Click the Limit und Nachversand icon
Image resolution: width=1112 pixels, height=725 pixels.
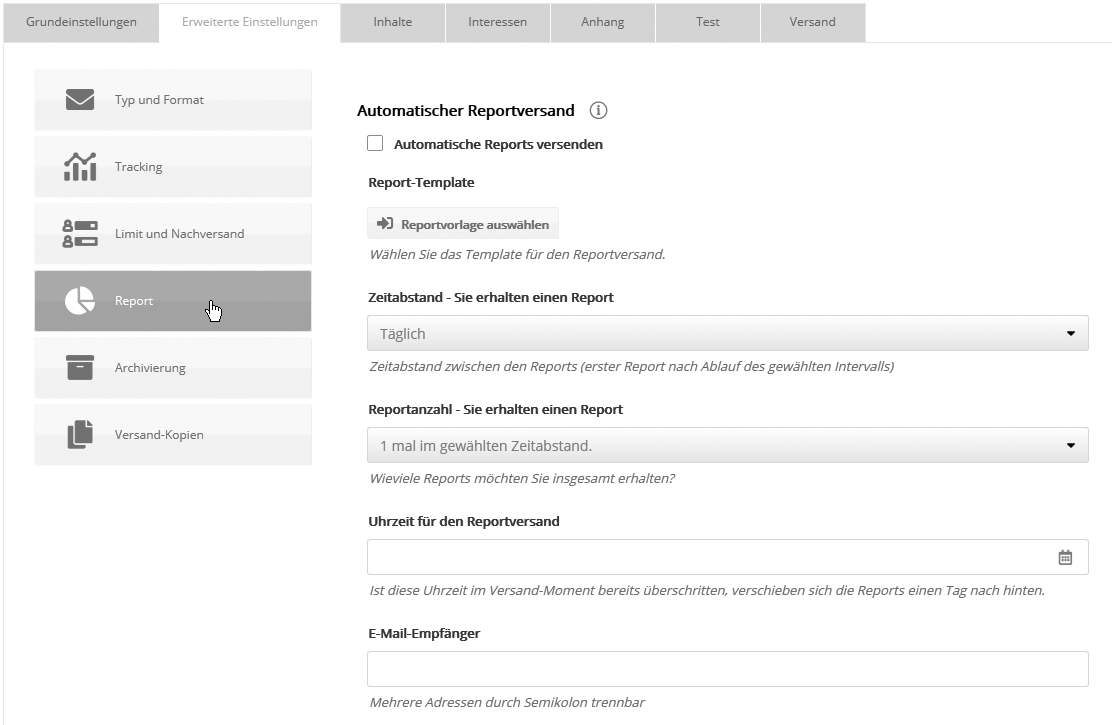(x=80, y=234)
